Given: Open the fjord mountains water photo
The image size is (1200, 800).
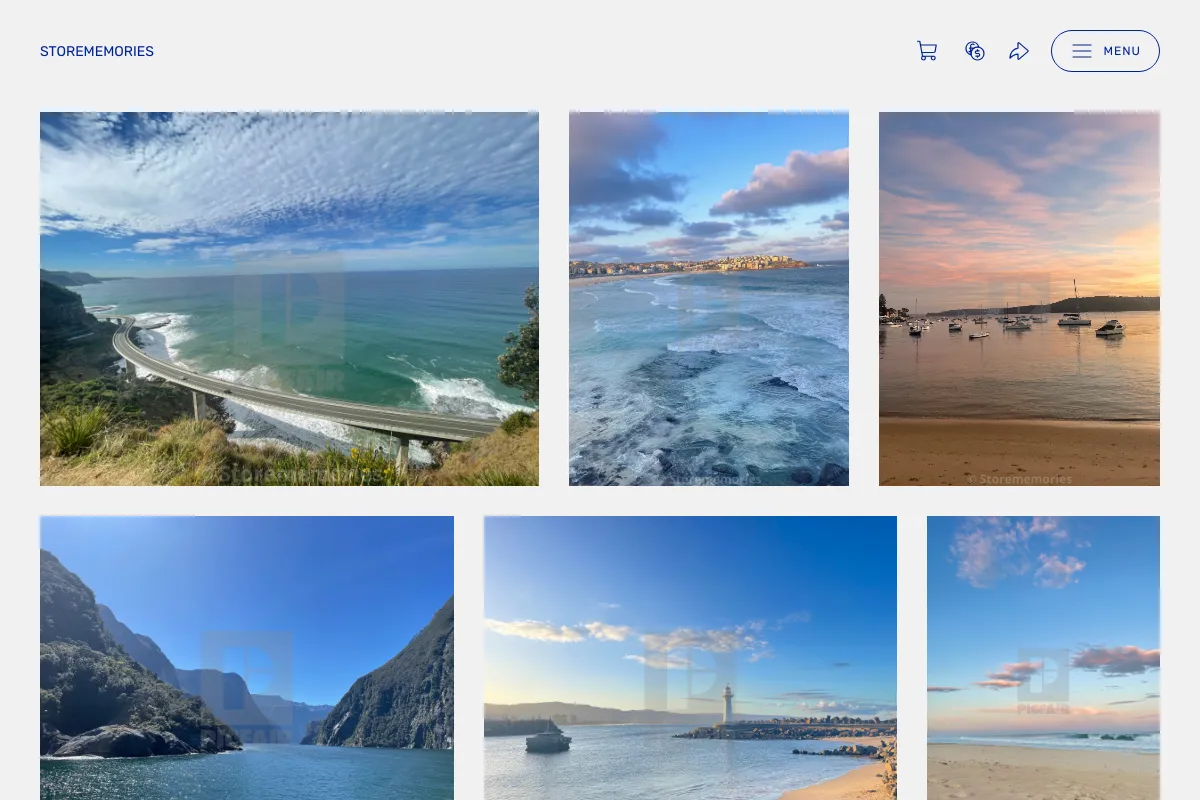Looking at the screenshot, I should [247, 658].
